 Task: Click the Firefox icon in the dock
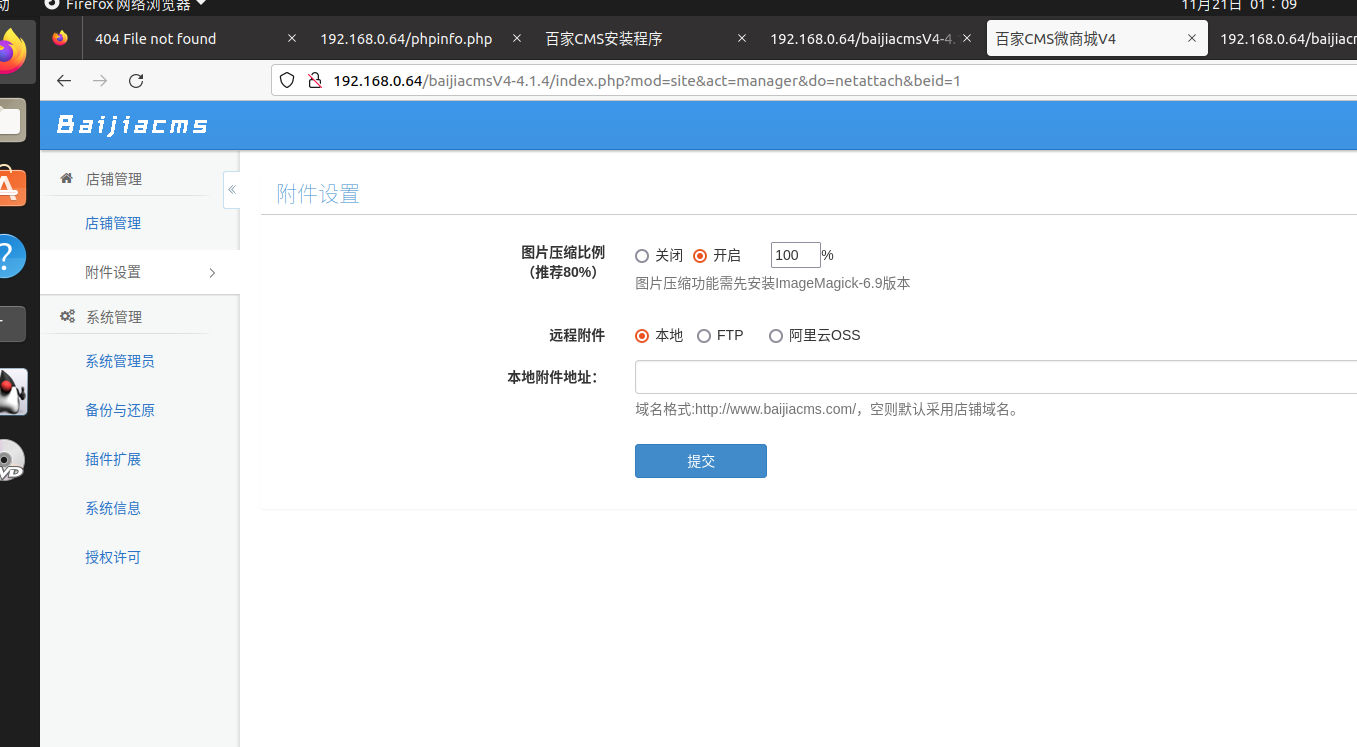tap(12, 51)
